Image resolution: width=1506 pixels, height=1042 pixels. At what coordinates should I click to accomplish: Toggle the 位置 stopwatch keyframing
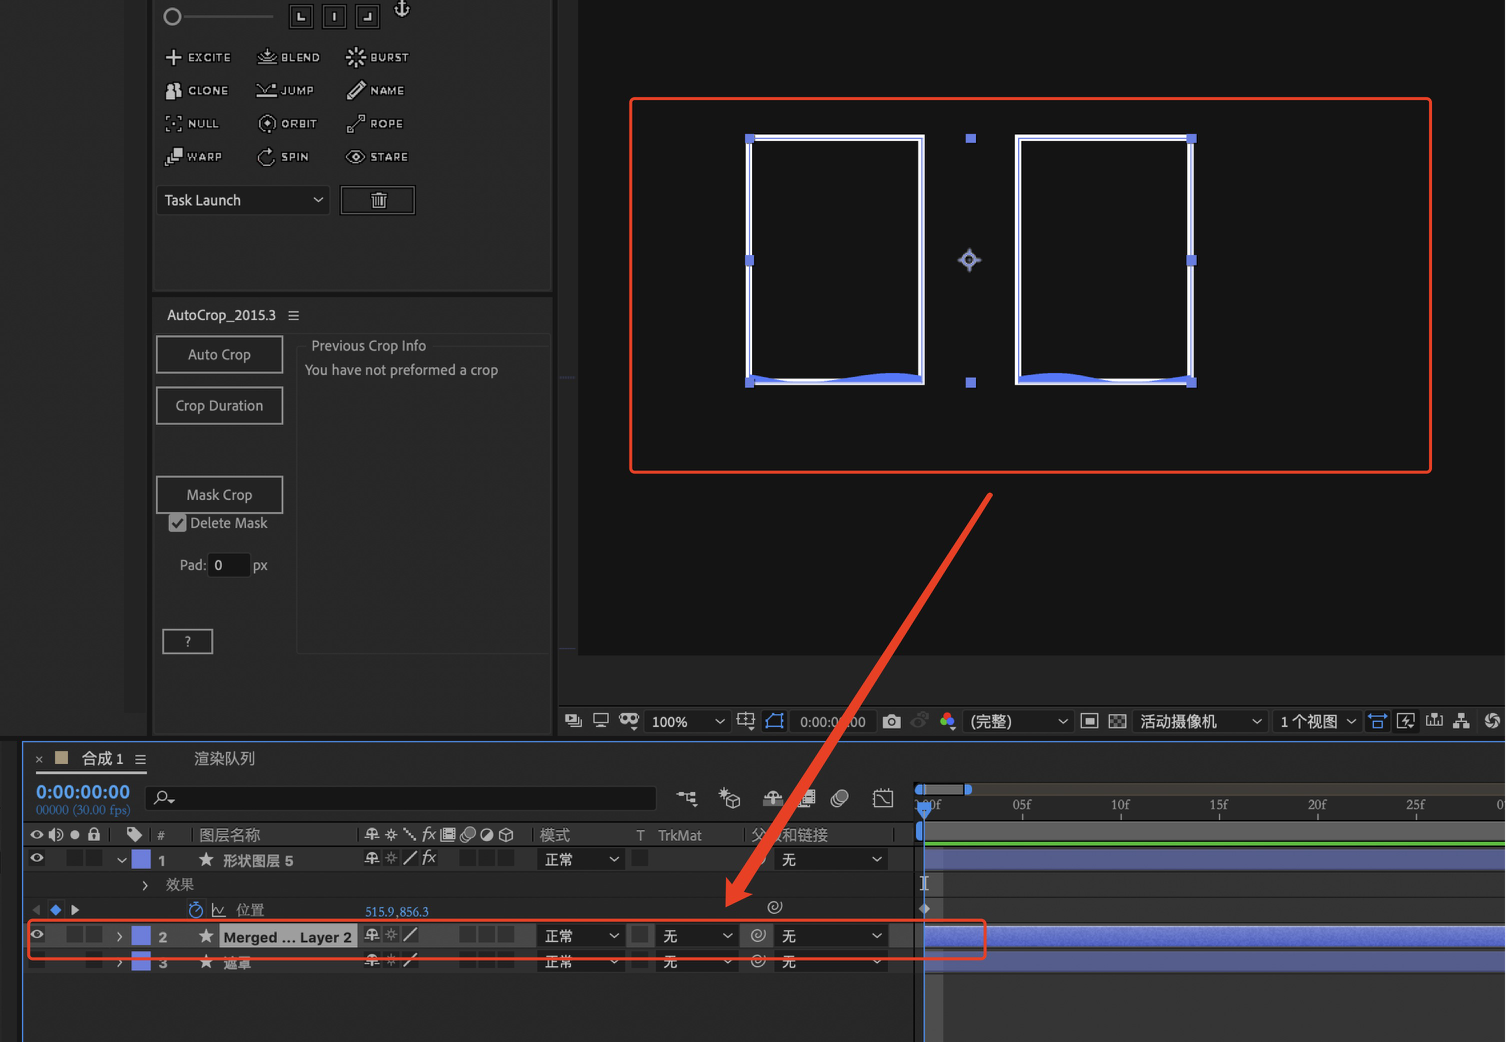coord(196,909)
